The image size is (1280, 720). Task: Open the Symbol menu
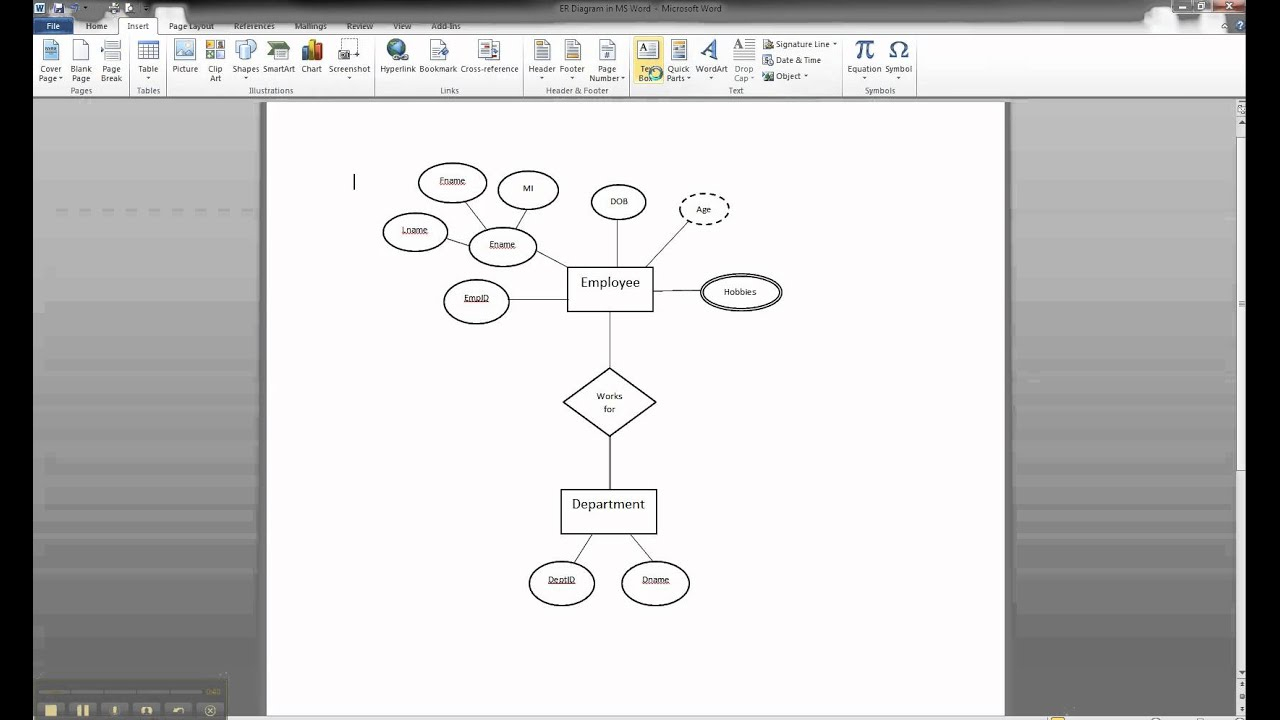(899, 61)
